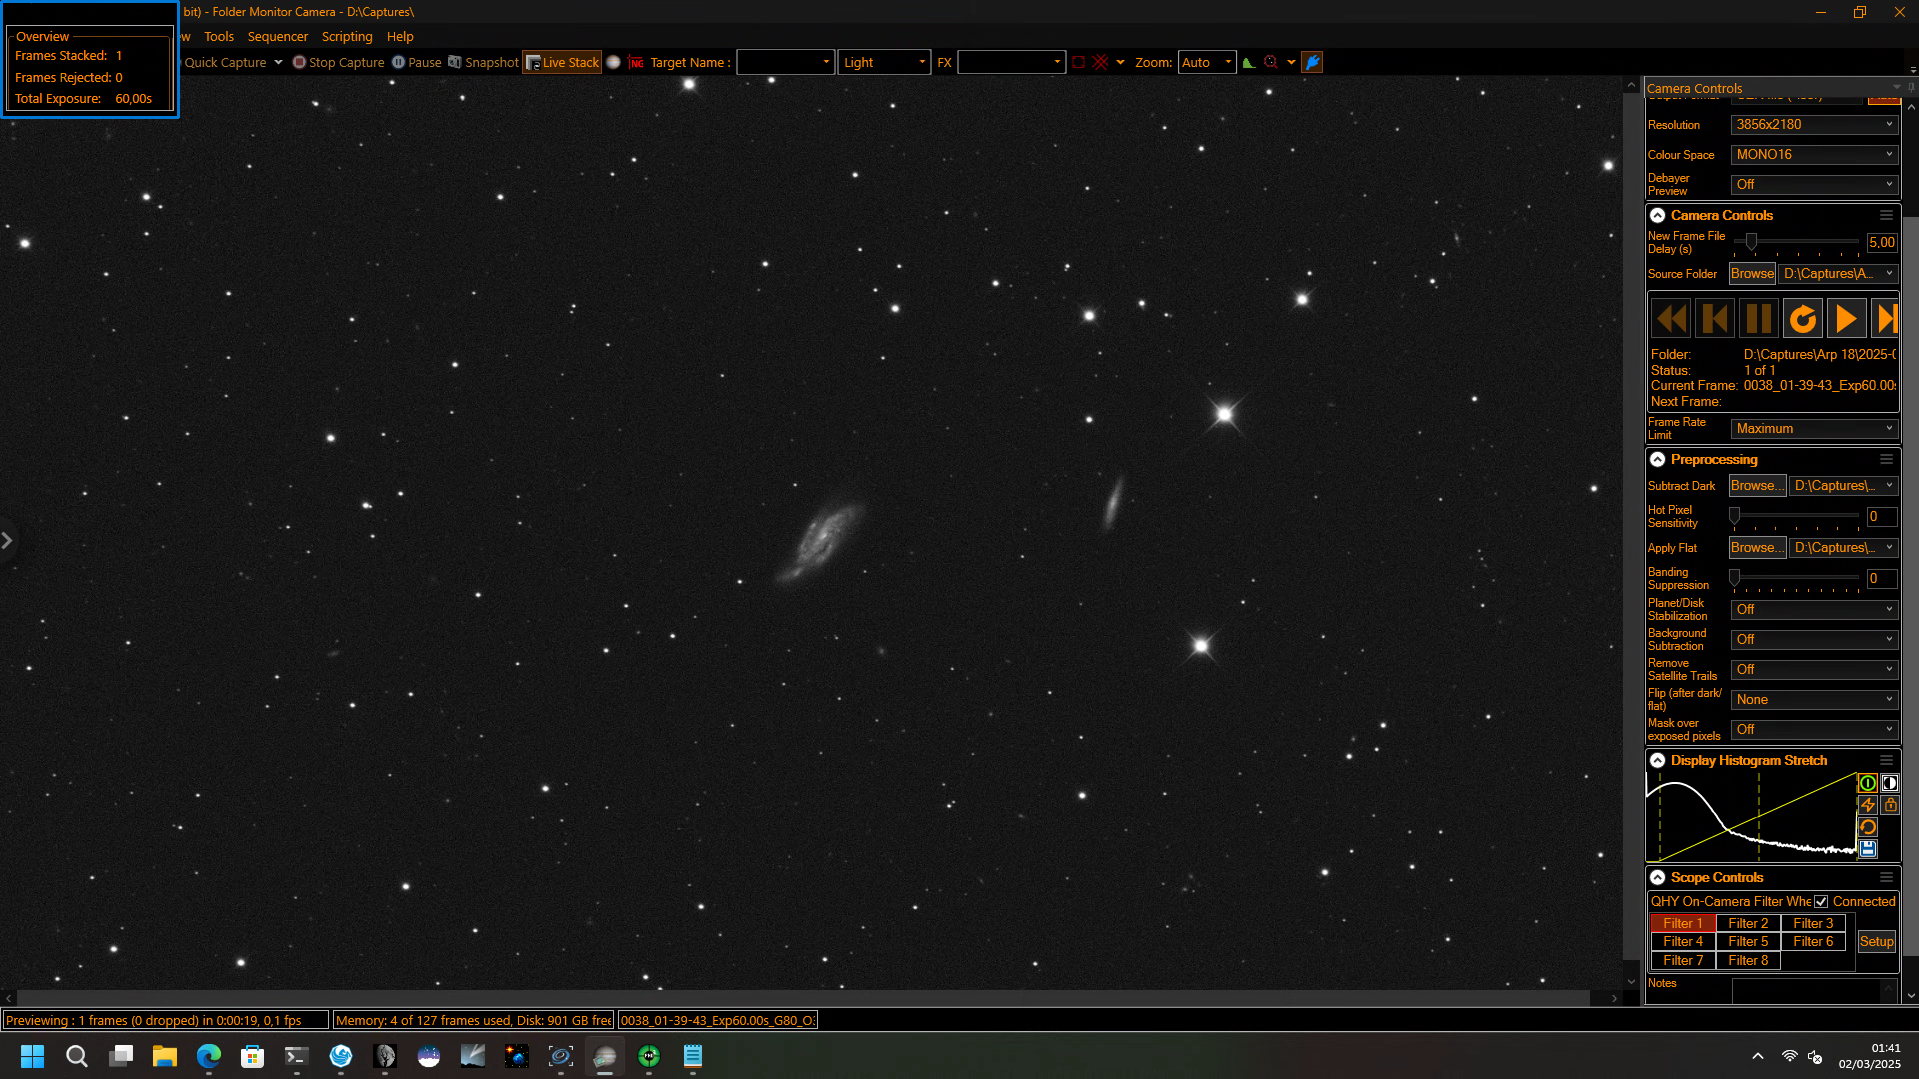
Task: Open the Frame Rate Limit dropdown
Action: (1814, 428)
